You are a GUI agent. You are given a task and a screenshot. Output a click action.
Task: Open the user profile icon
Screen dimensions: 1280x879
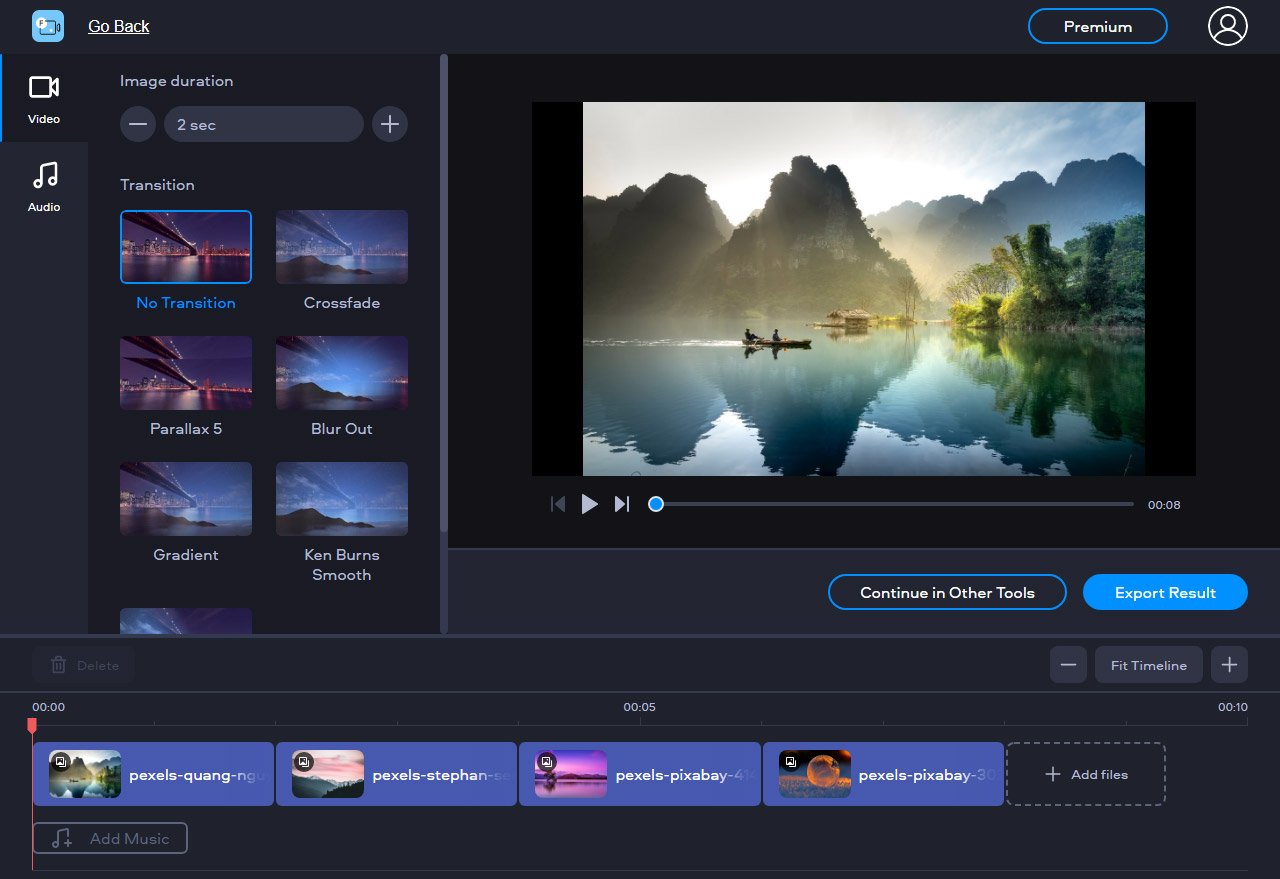coord(1227,26)
